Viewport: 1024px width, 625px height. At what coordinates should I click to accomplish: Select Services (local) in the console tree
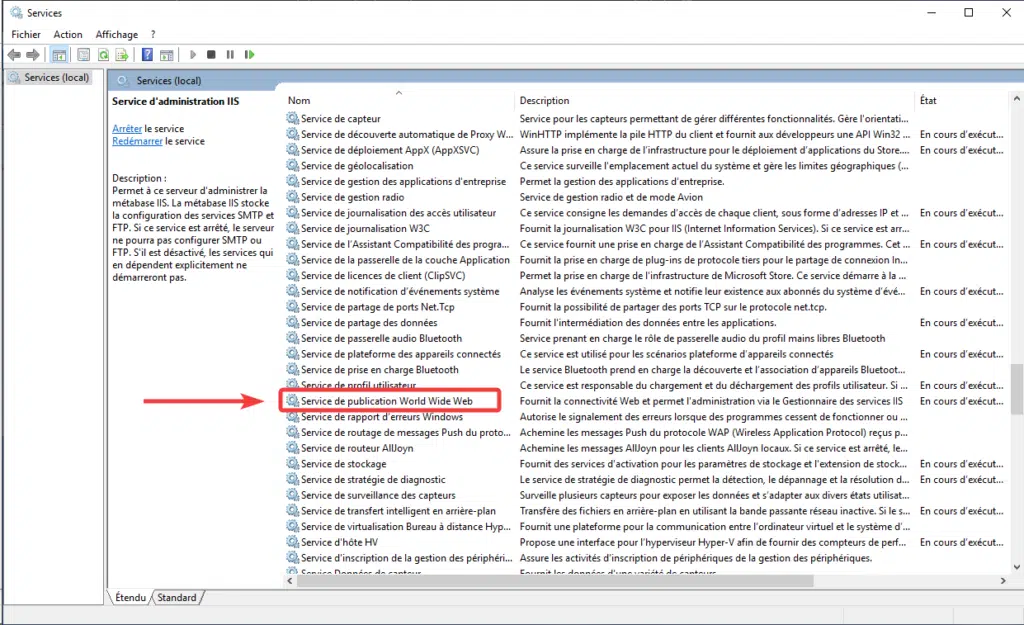point(57,77)
